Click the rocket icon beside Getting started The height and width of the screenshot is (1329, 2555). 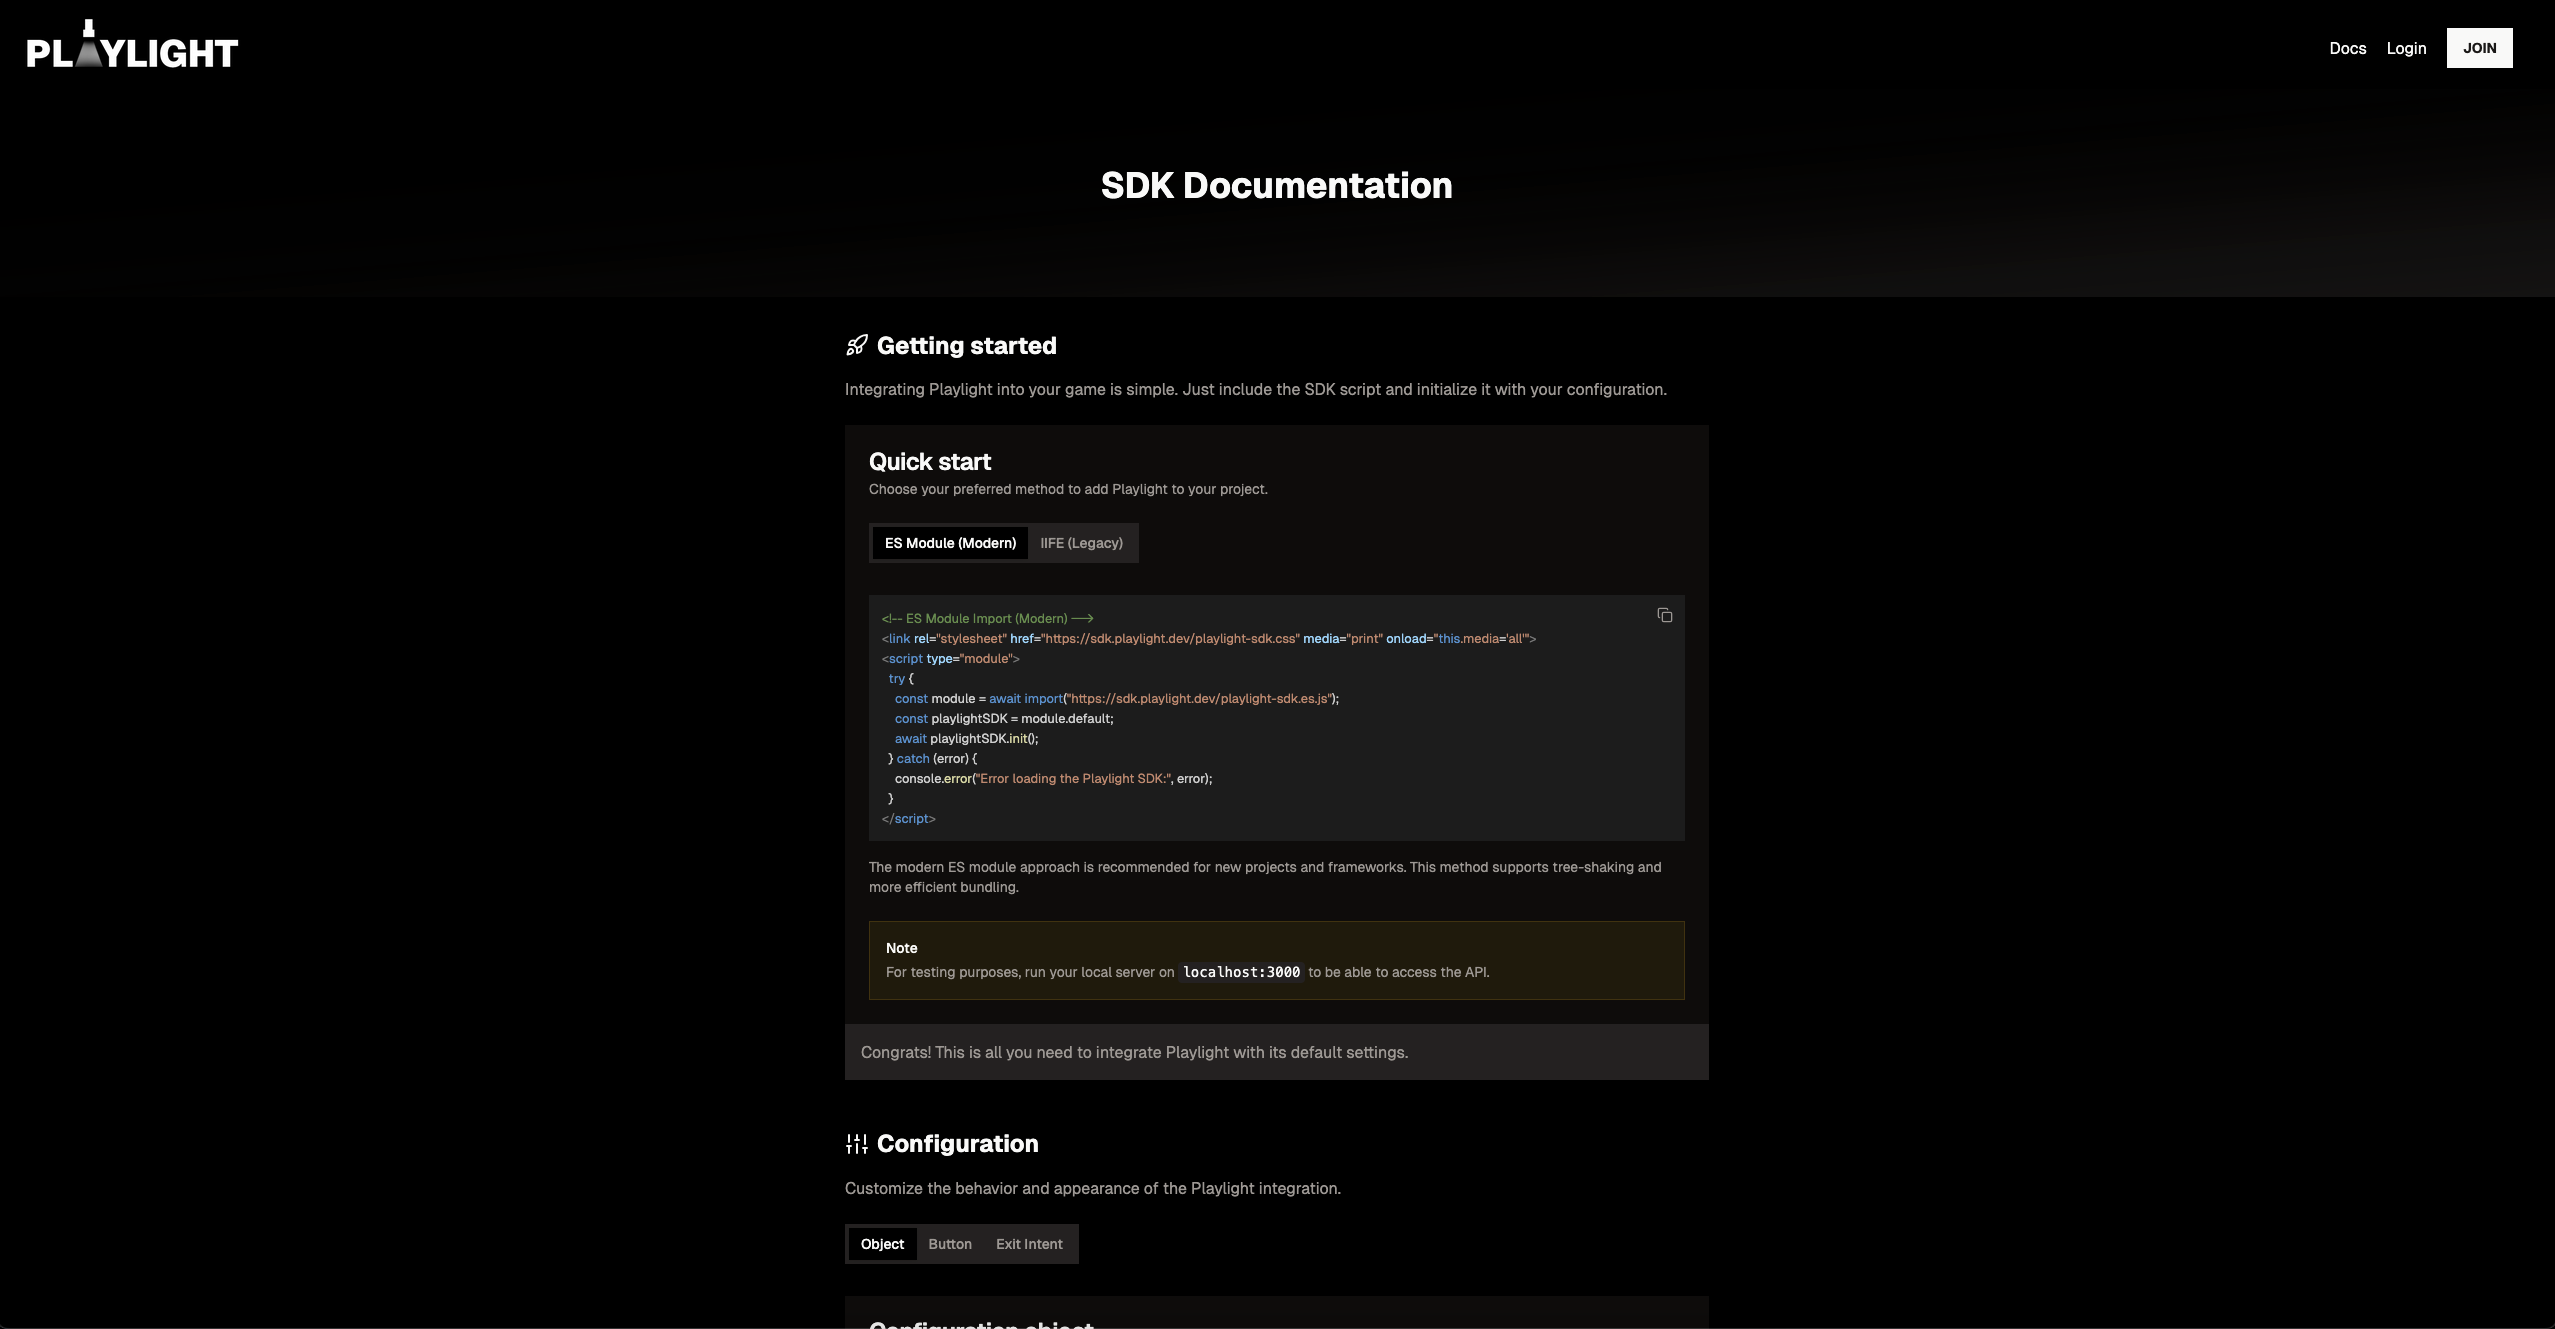(857, 345)
